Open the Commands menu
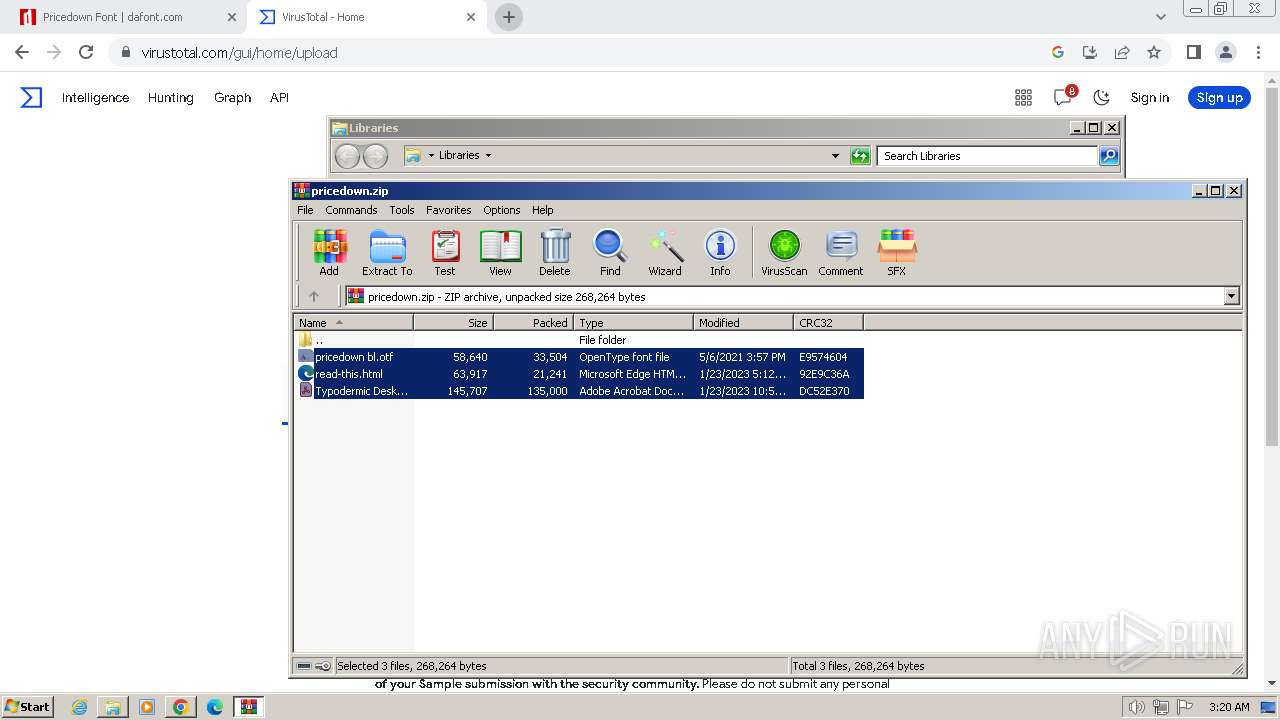This screenshot has height=720, width=1280. (x=351, y=210)
